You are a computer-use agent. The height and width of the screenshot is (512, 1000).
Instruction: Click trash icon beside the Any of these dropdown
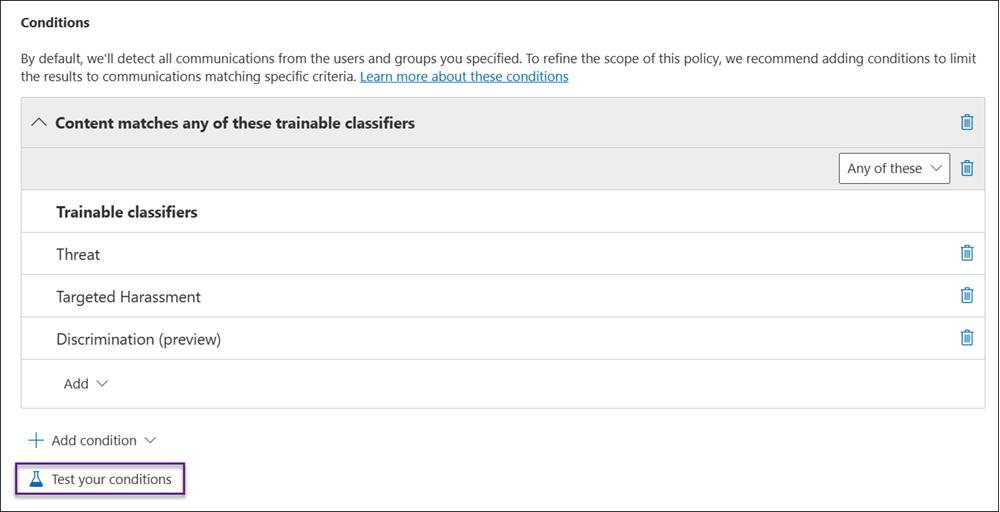pos(966,168)
